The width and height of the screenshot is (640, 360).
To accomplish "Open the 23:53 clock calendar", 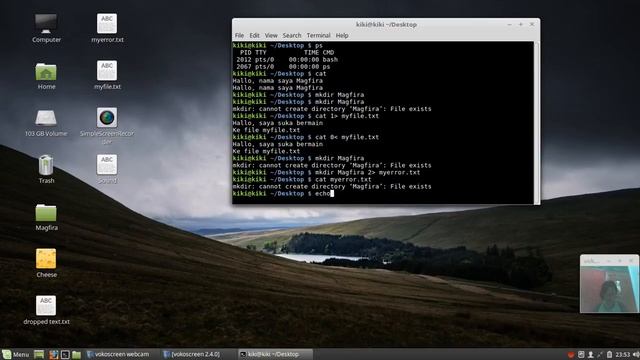I will [622, 354].
